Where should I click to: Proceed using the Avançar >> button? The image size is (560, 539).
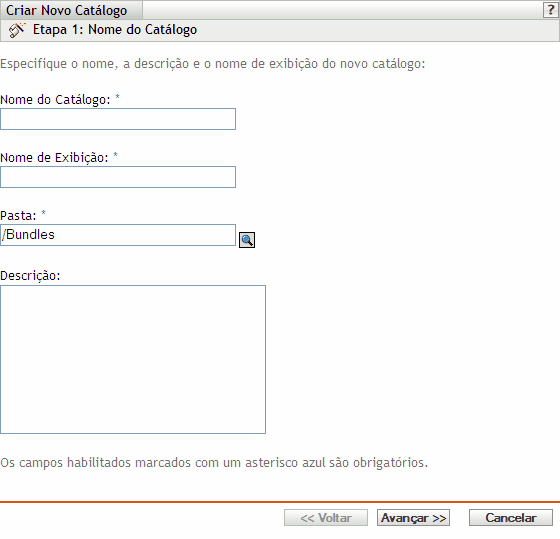[x=413, y=518]
